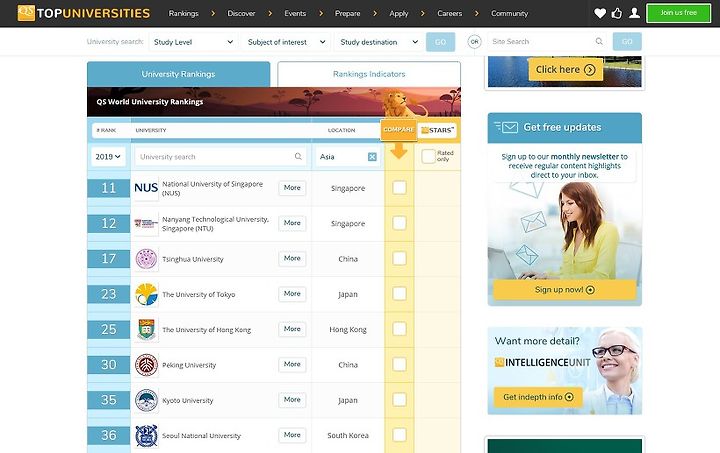Click chevron after Prepare menu
Screen dimensions: 720x453
coord(375,14)
